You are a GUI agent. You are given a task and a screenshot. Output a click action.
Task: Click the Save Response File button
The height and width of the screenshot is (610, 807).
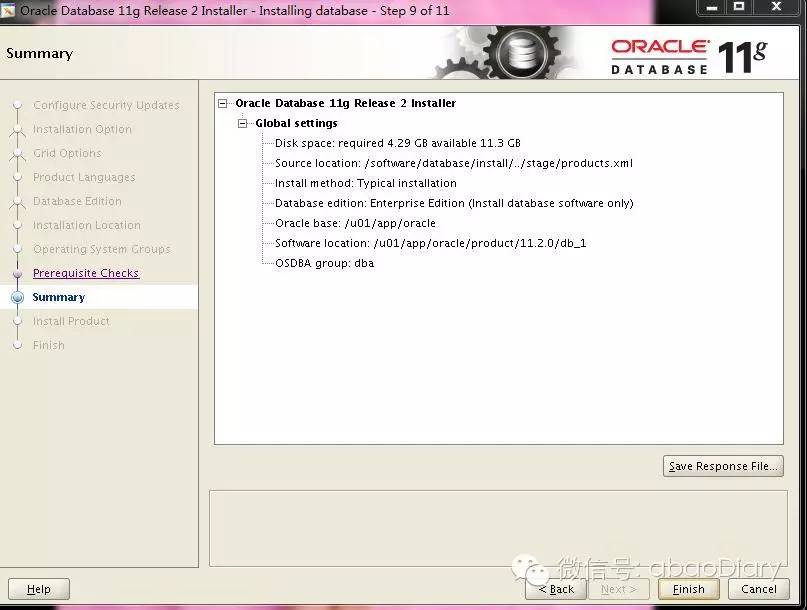click(x=723, y=466)
